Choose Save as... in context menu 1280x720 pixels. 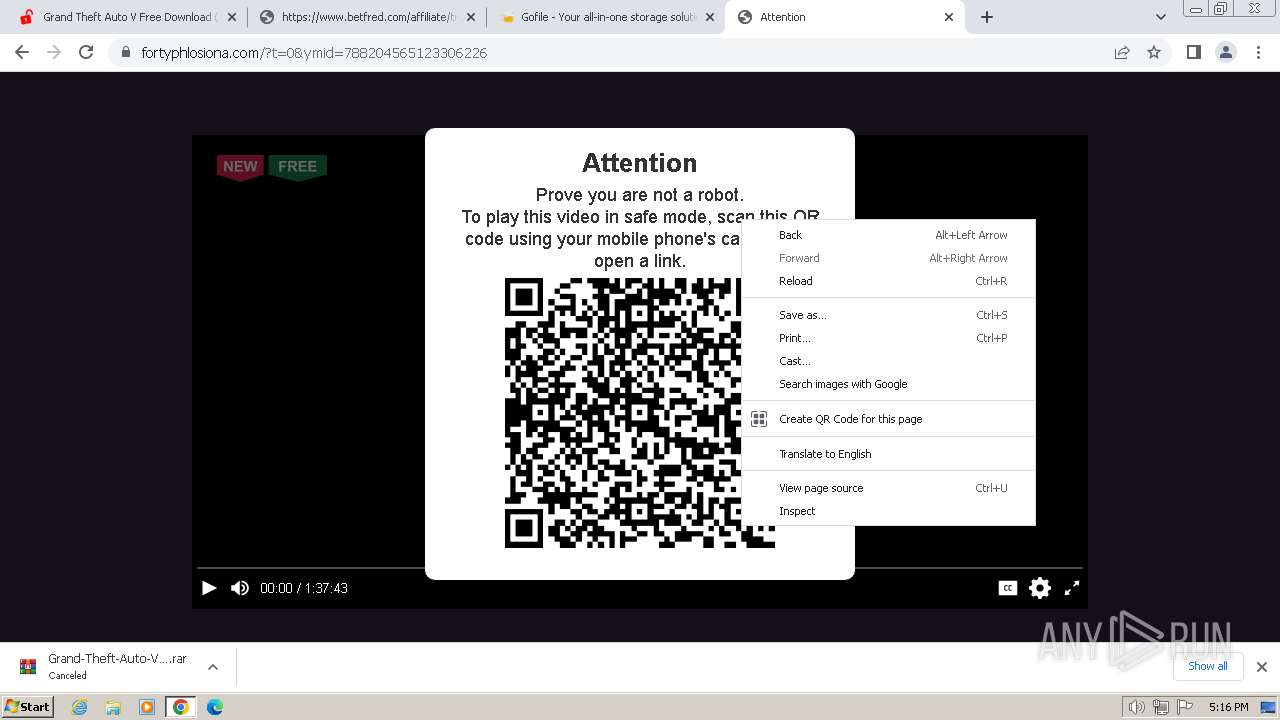[x=888, y=315]
